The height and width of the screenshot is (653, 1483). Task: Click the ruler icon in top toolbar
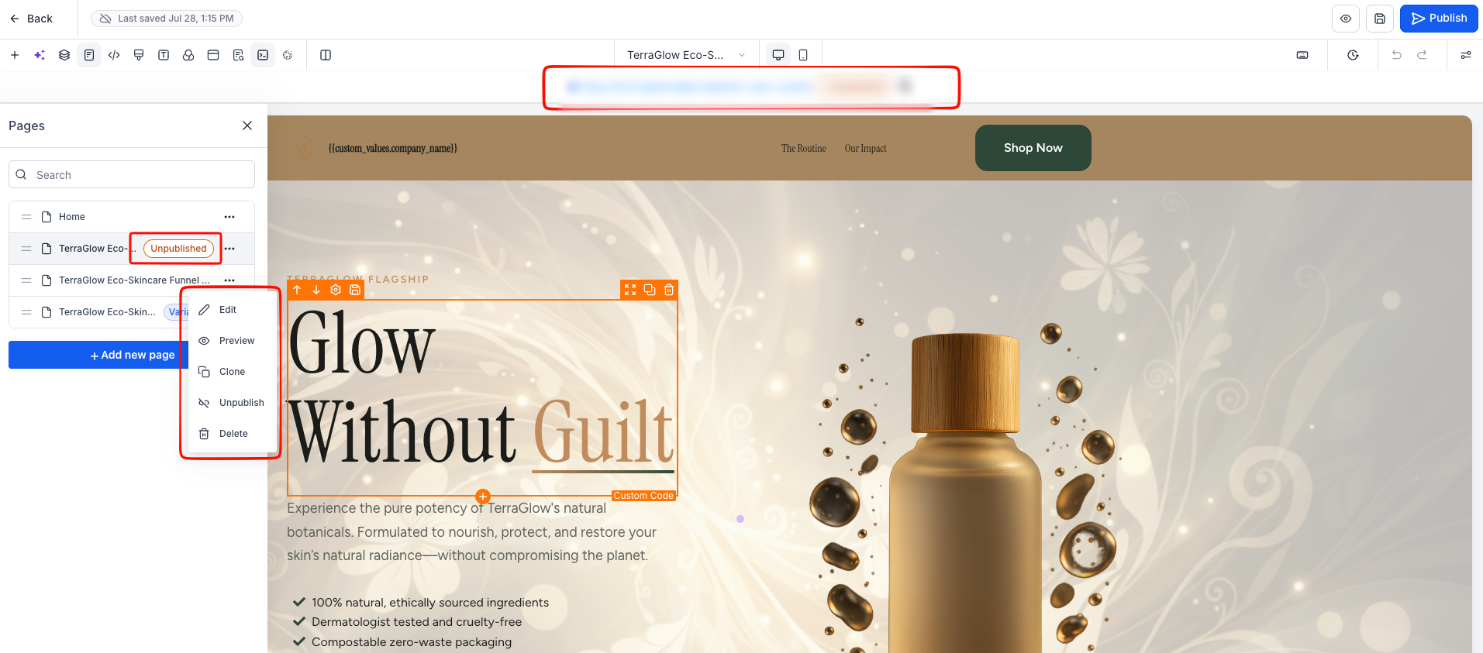1302,55
